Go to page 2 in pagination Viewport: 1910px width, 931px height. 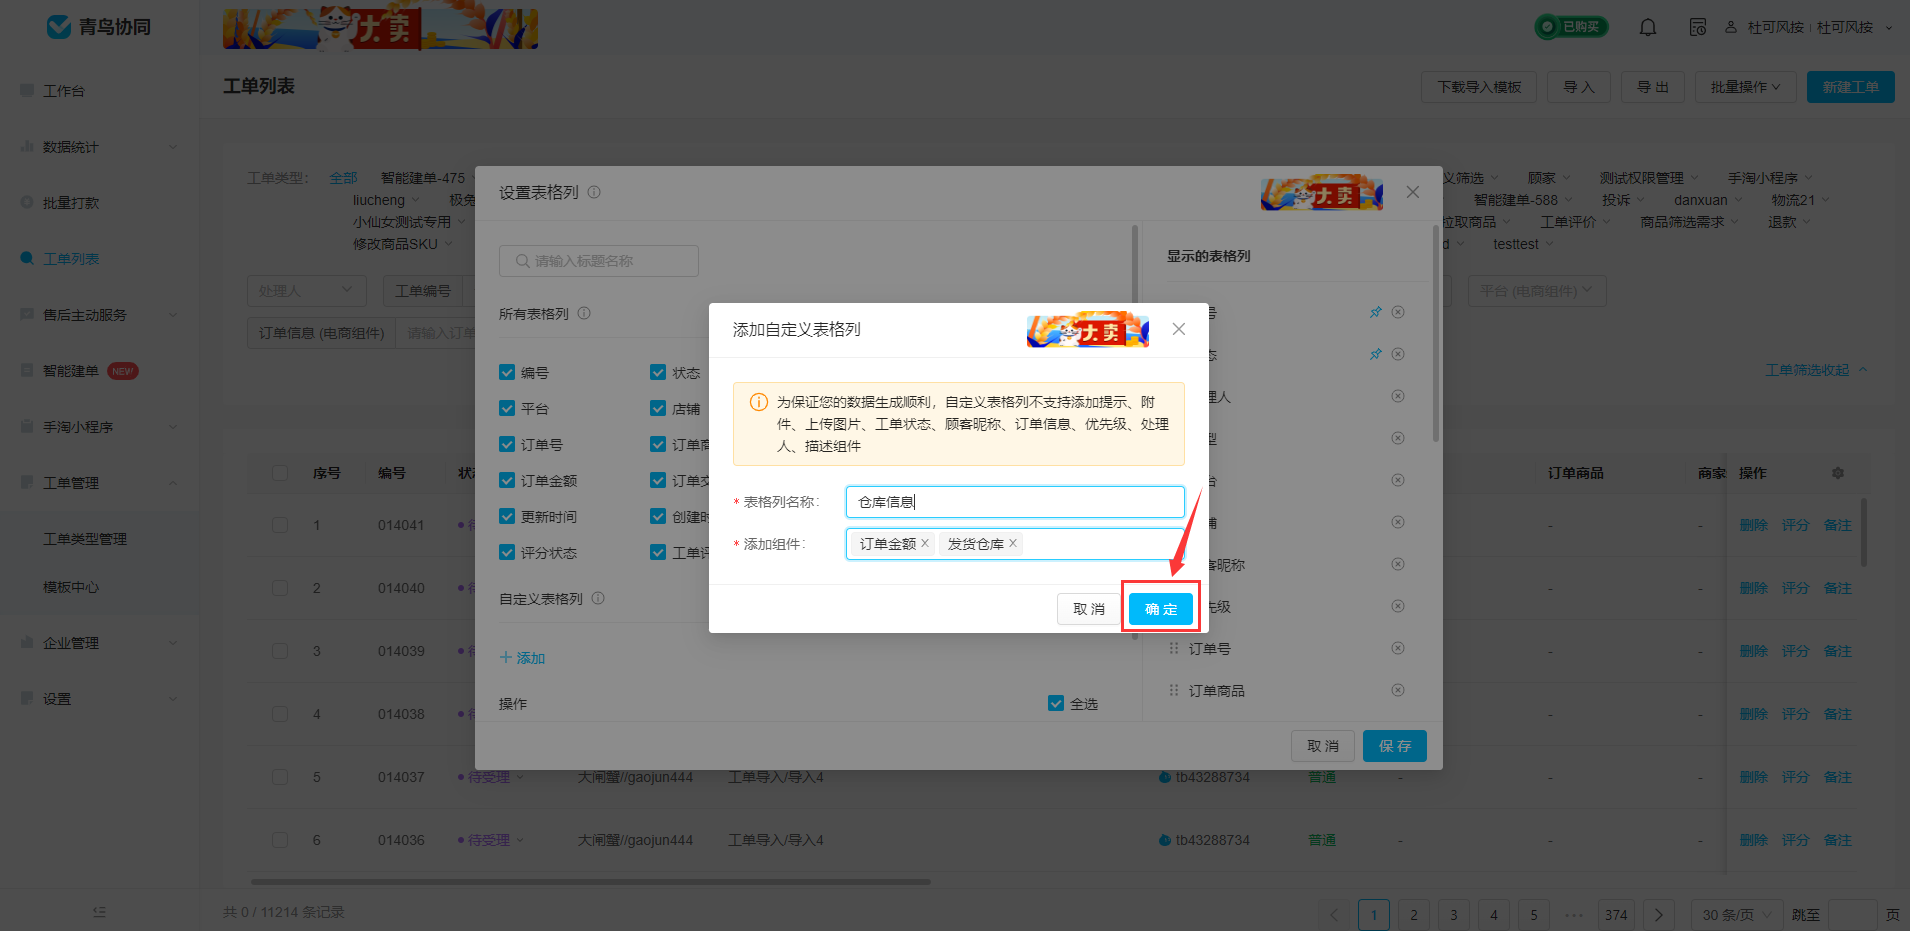pyautogui.click(x=1414, y=914)
